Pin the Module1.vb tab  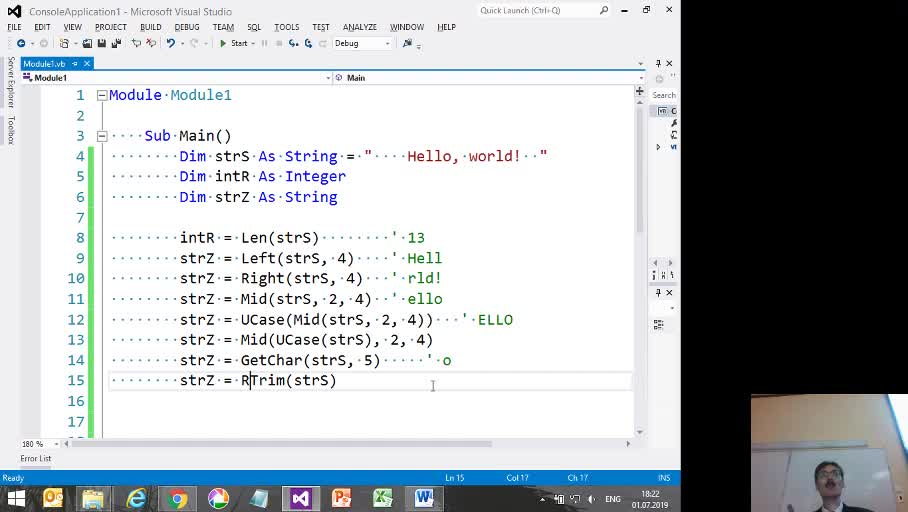(x=75, y=64)
